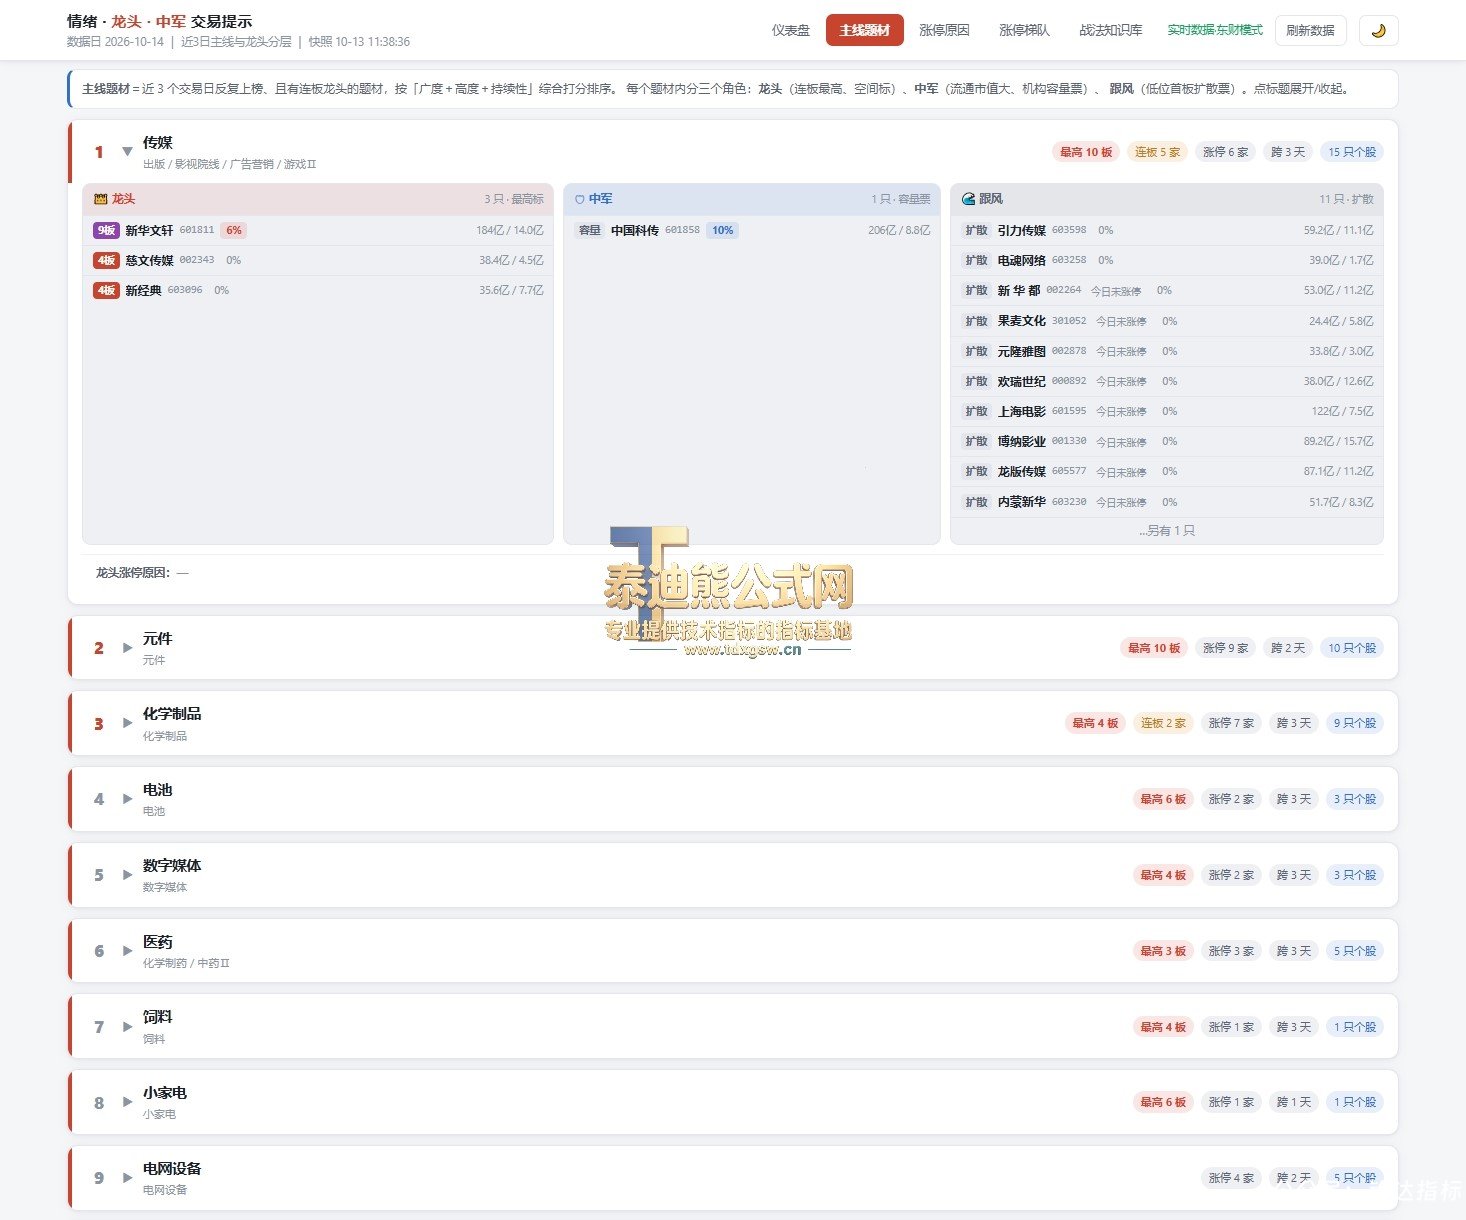Expand the 电网设备 theme row
The width and height of the screenshot is (1466, 1220).
pyautogui.click(x=127, y=1178)
